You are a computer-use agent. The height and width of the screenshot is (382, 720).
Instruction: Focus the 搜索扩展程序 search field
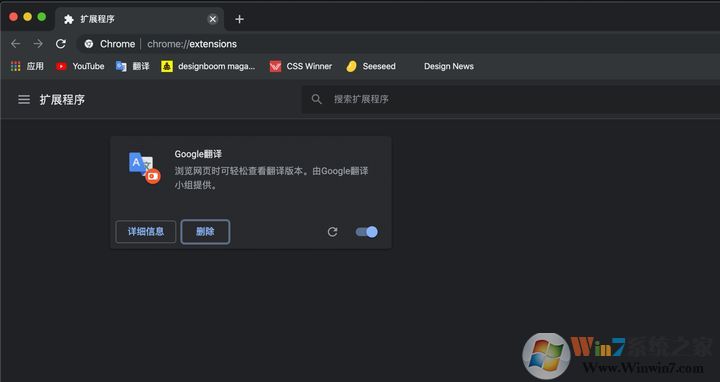point(511,99)
